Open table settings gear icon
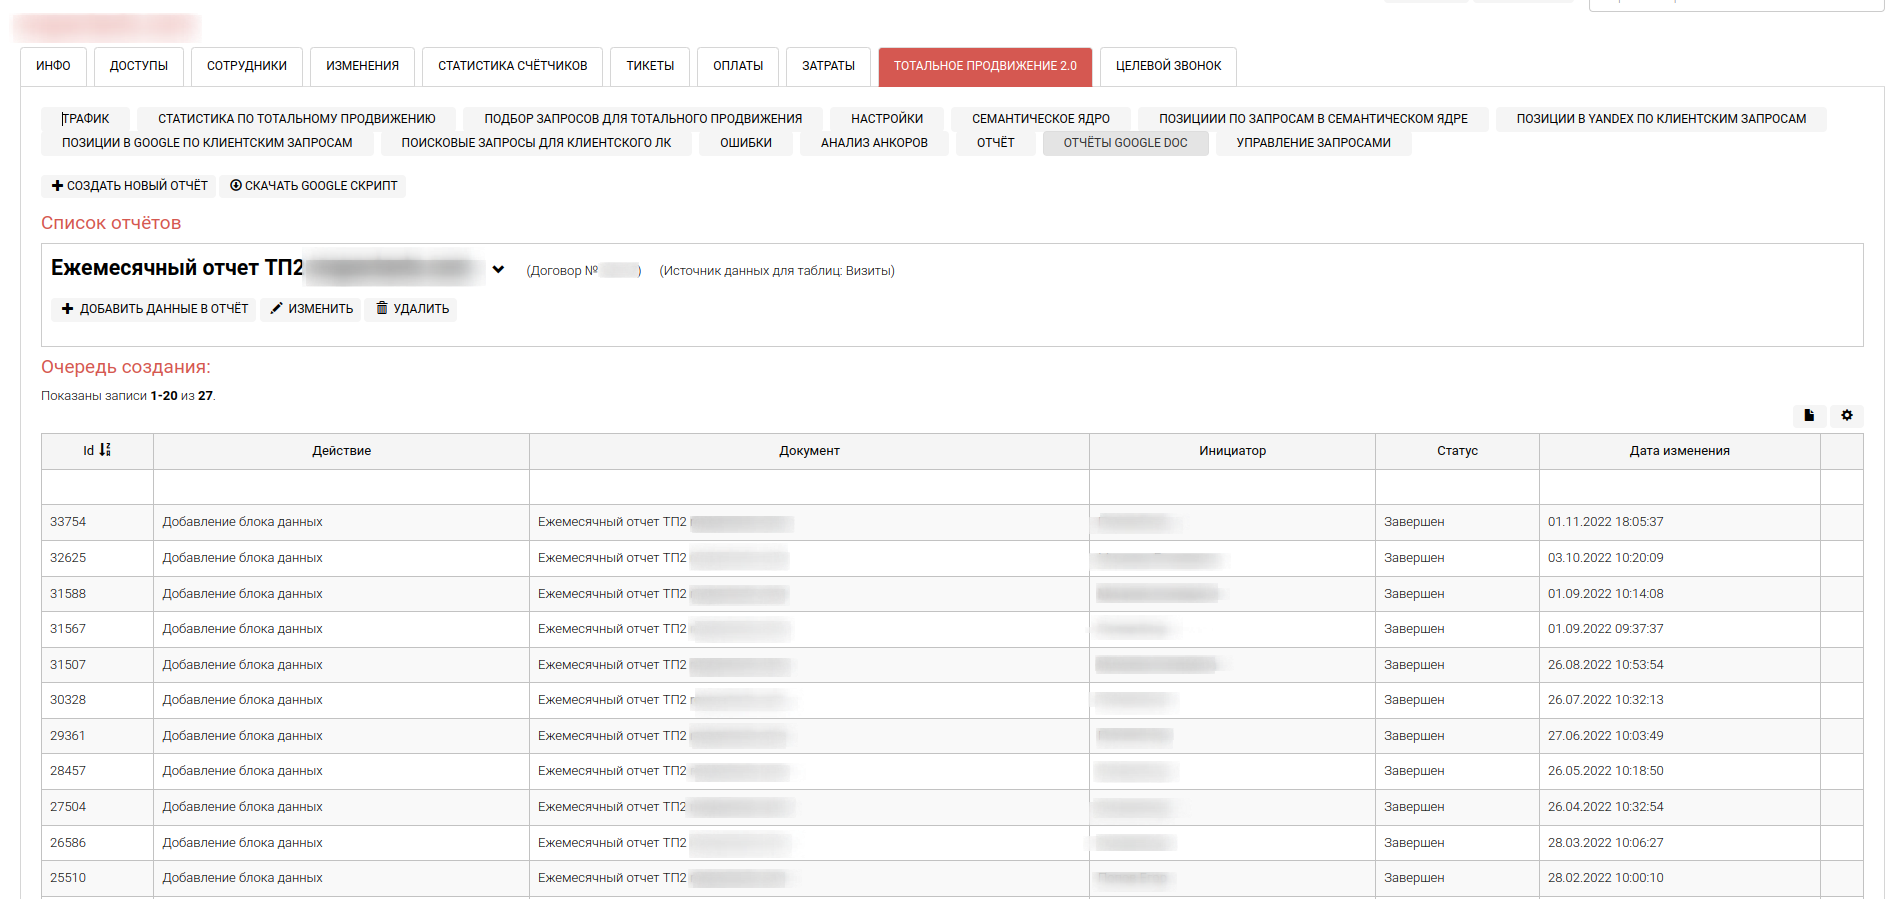The width and height of the screenshot is (1894, 899). [1847, 415]
